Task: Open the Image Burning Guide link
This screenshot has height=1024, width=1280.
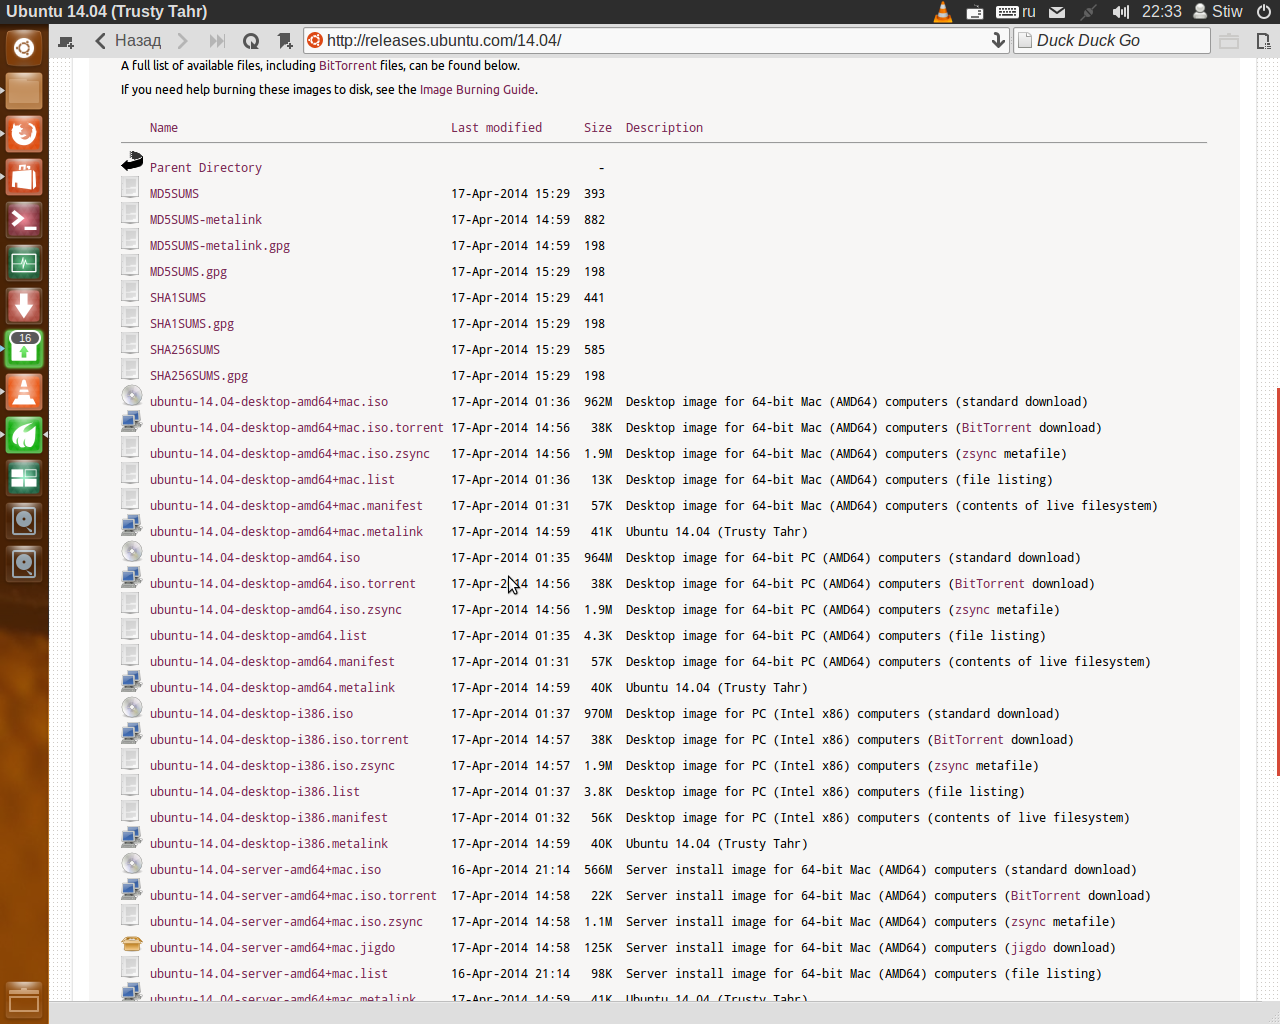Action: coord(477,90)
